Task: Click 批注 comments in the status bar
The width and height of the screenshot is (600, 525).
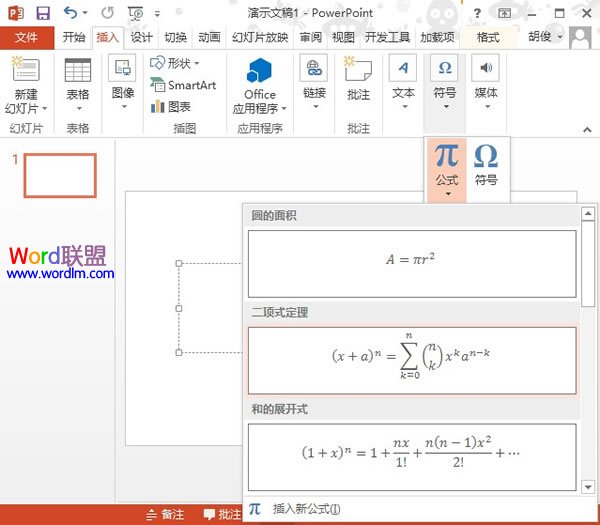Action: point(222,515)
